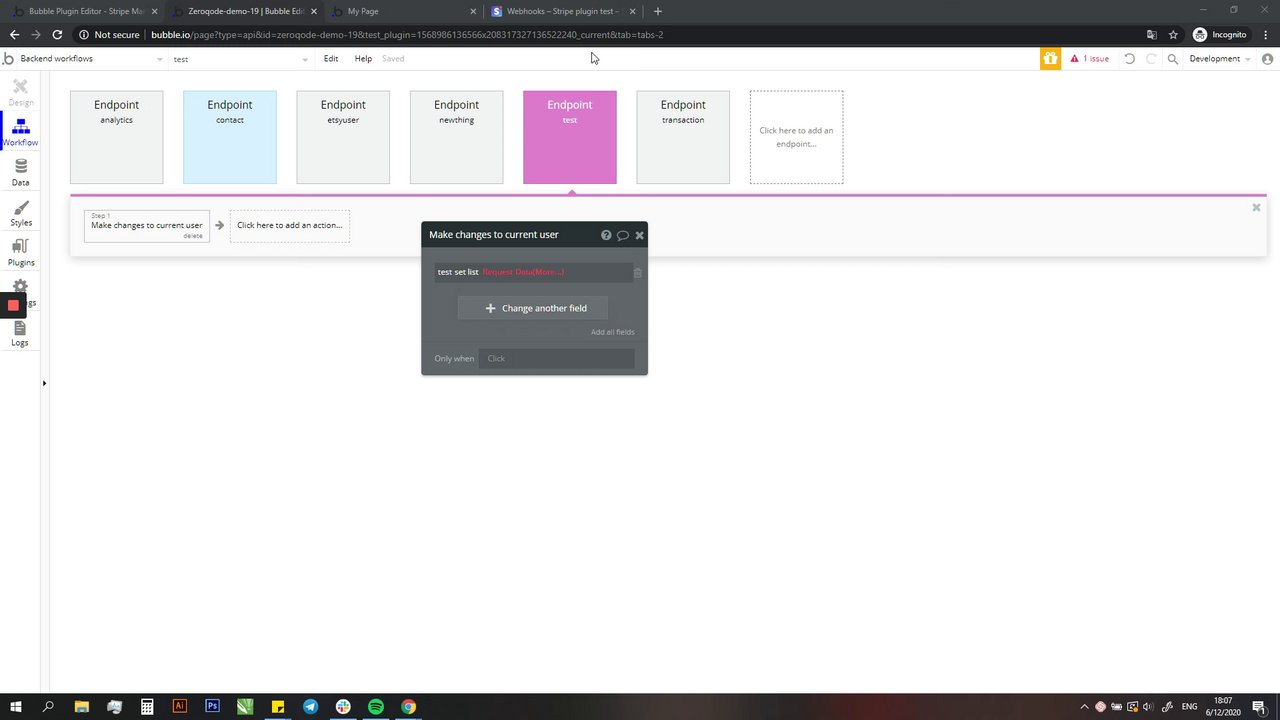1280x720 pixels.
Task: Open the Workflow section in sidebar
Action: pos(20,133)
